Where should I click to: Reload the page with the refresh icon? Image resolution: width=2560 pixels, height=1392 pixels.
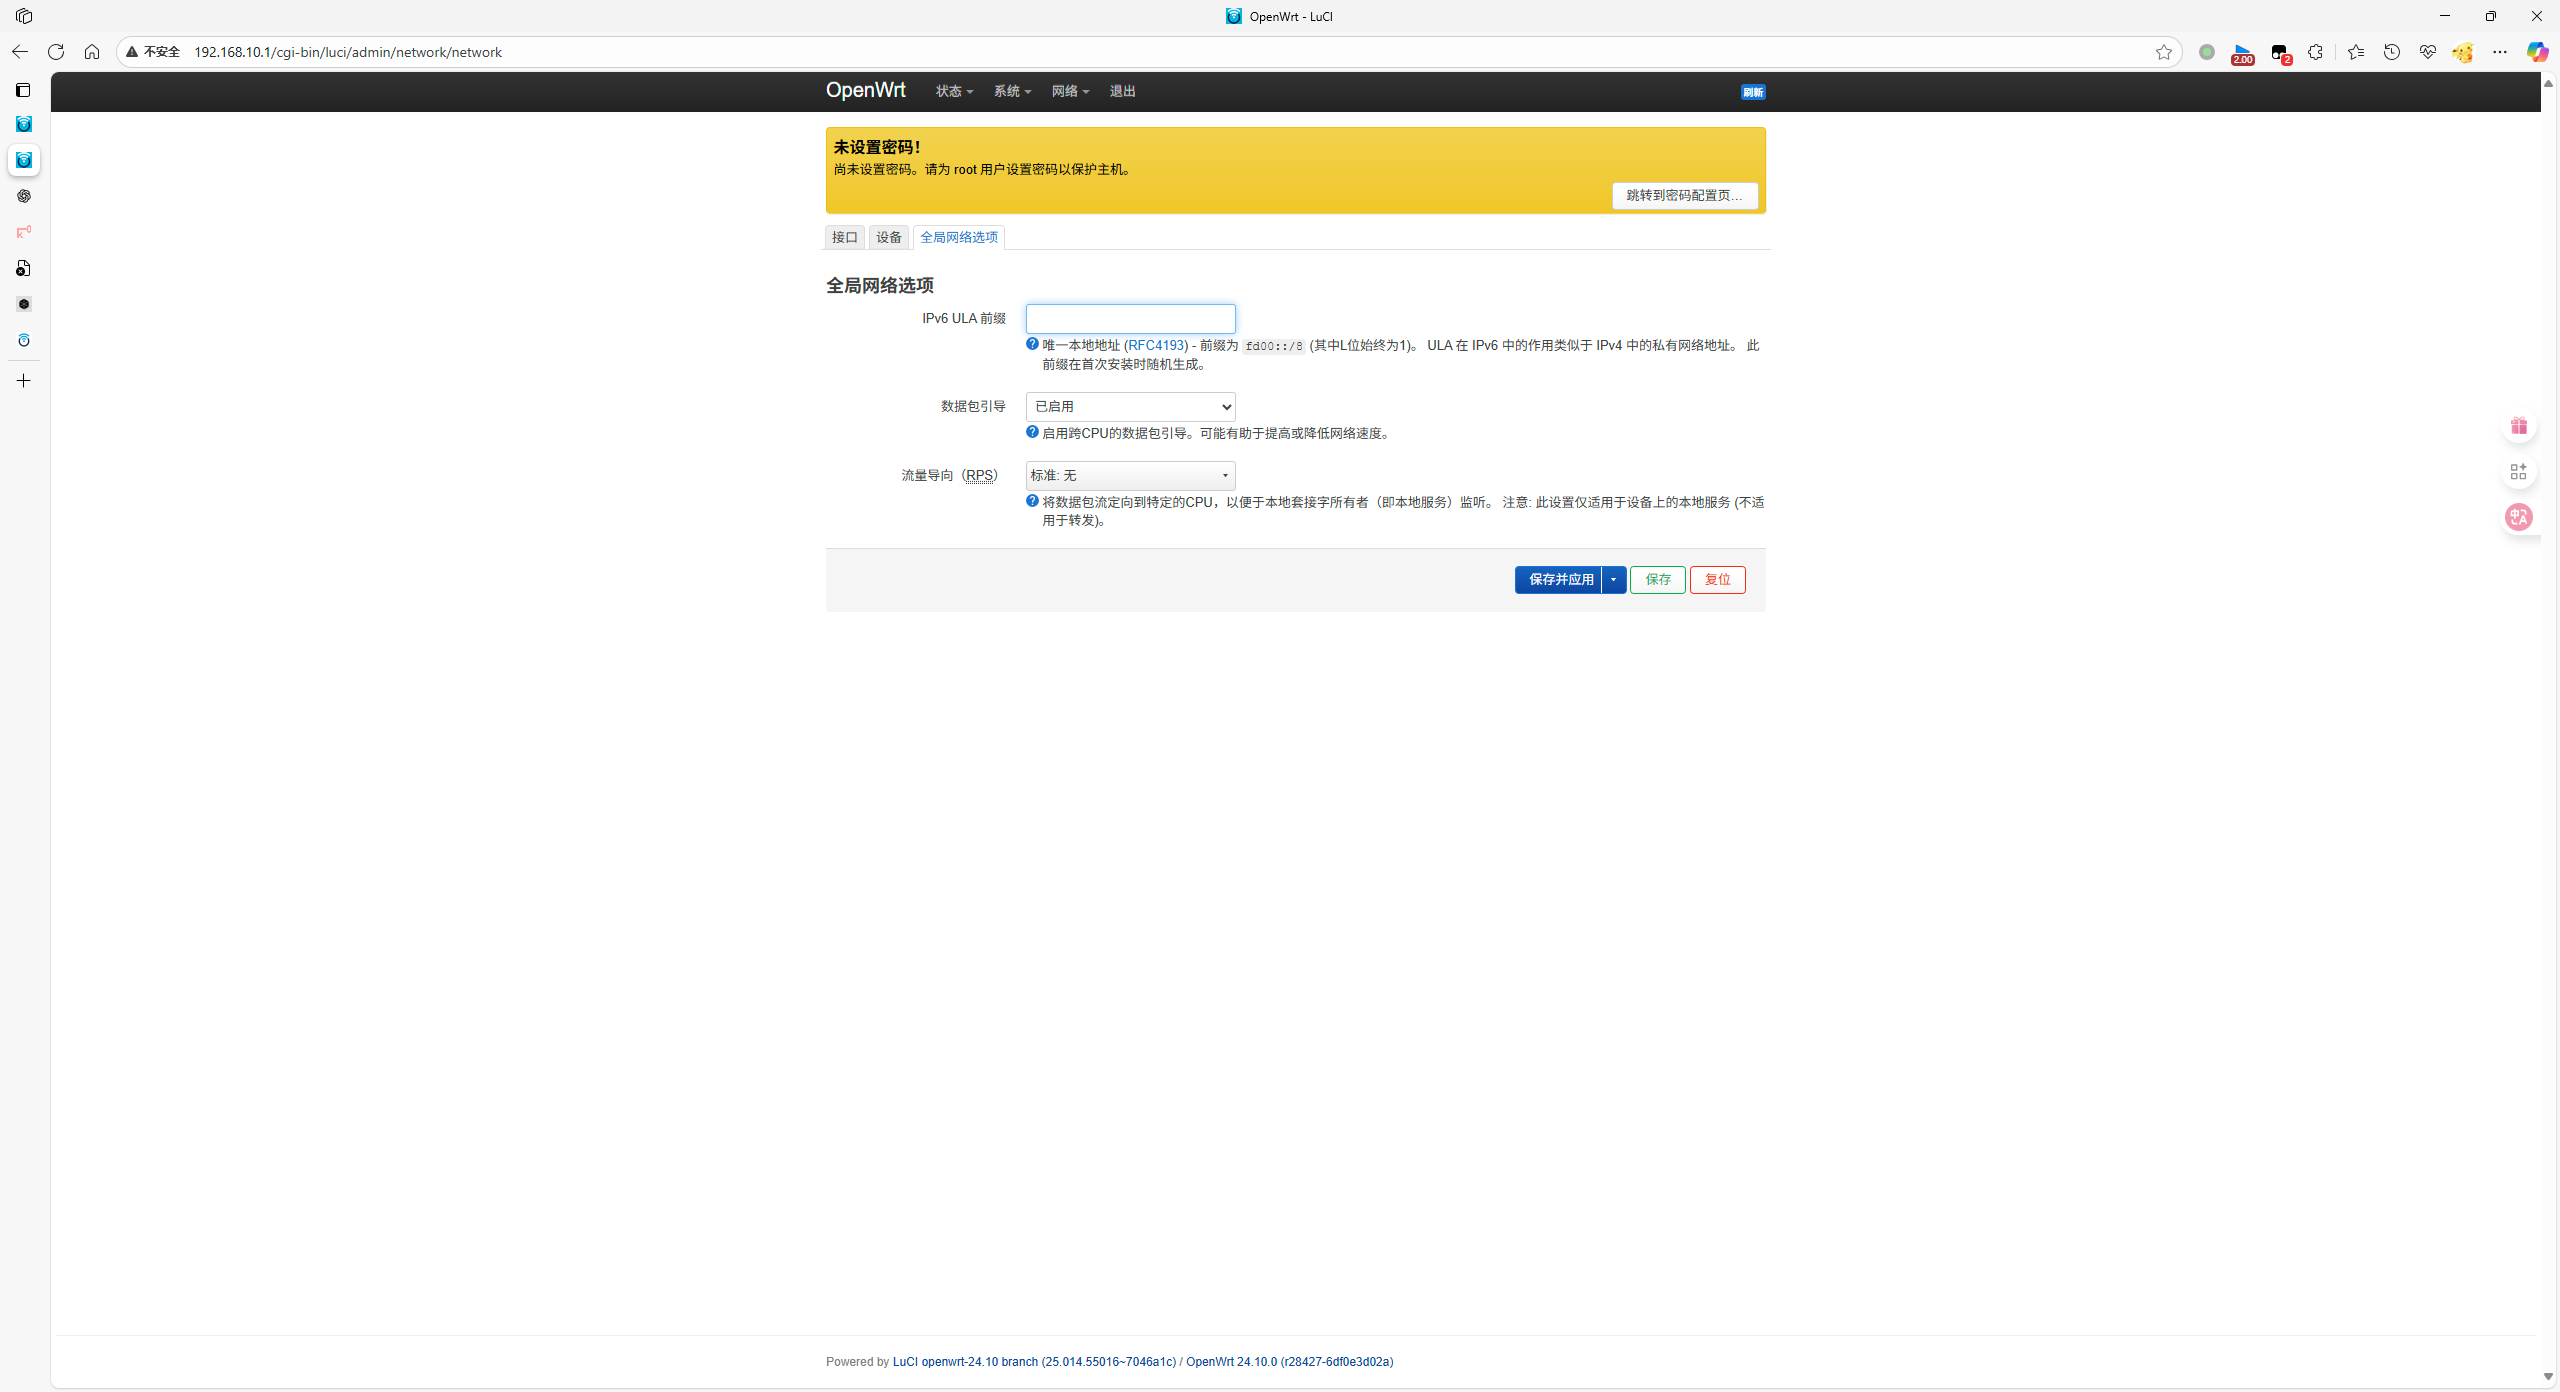[56, 52]
